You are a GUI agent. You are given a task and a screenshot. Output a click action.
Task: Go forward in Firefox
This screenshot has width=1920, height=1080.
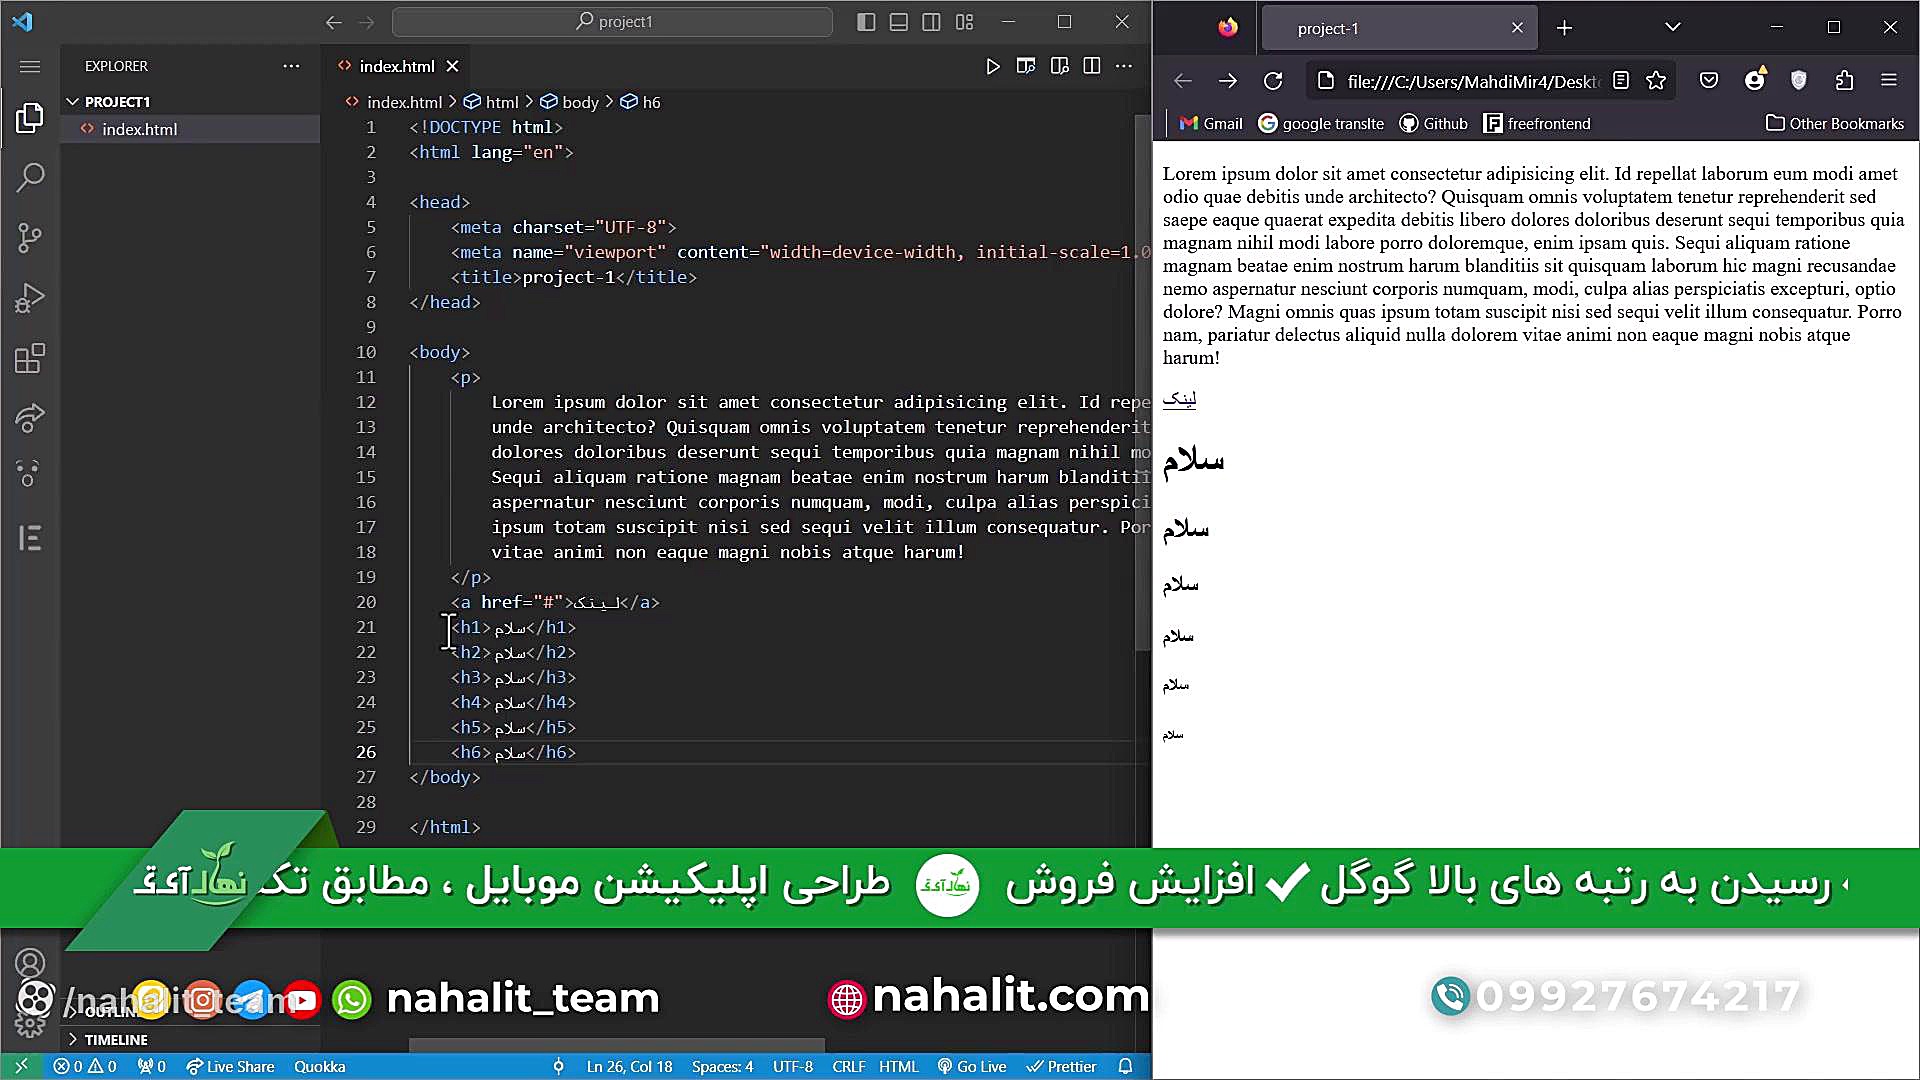pos(1228,81)
